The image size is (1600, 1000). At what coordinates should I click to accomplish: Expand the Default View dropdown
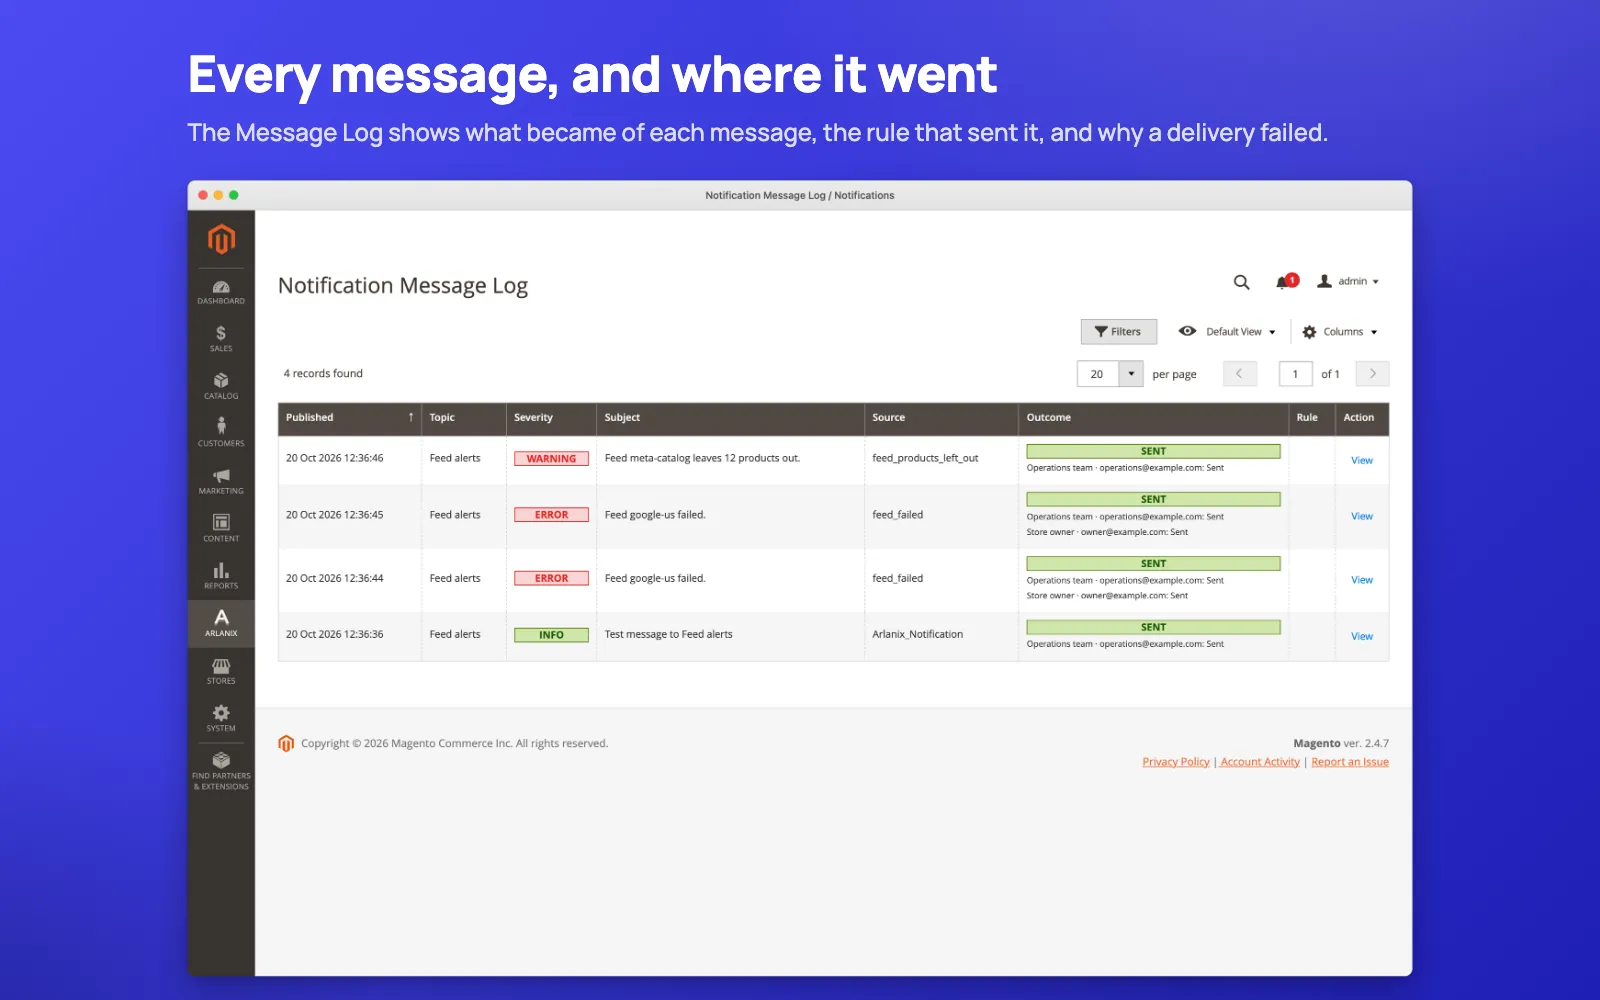point(1227,332)
